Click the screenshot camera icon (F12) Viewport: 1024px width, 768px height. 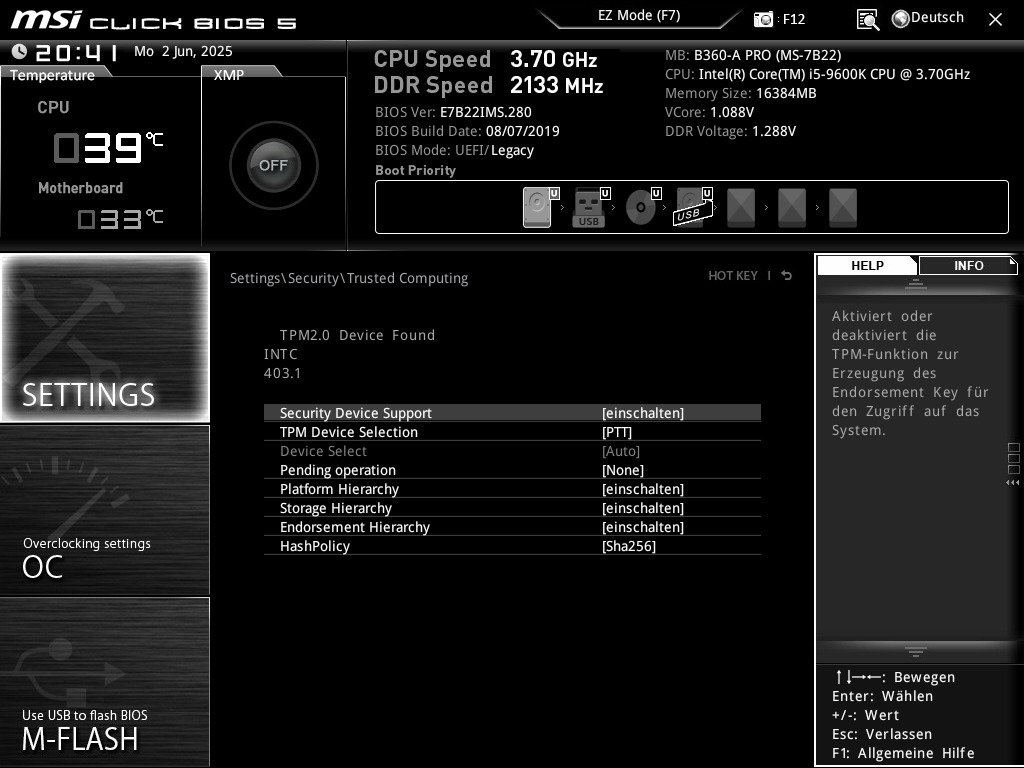pos(763,19)
